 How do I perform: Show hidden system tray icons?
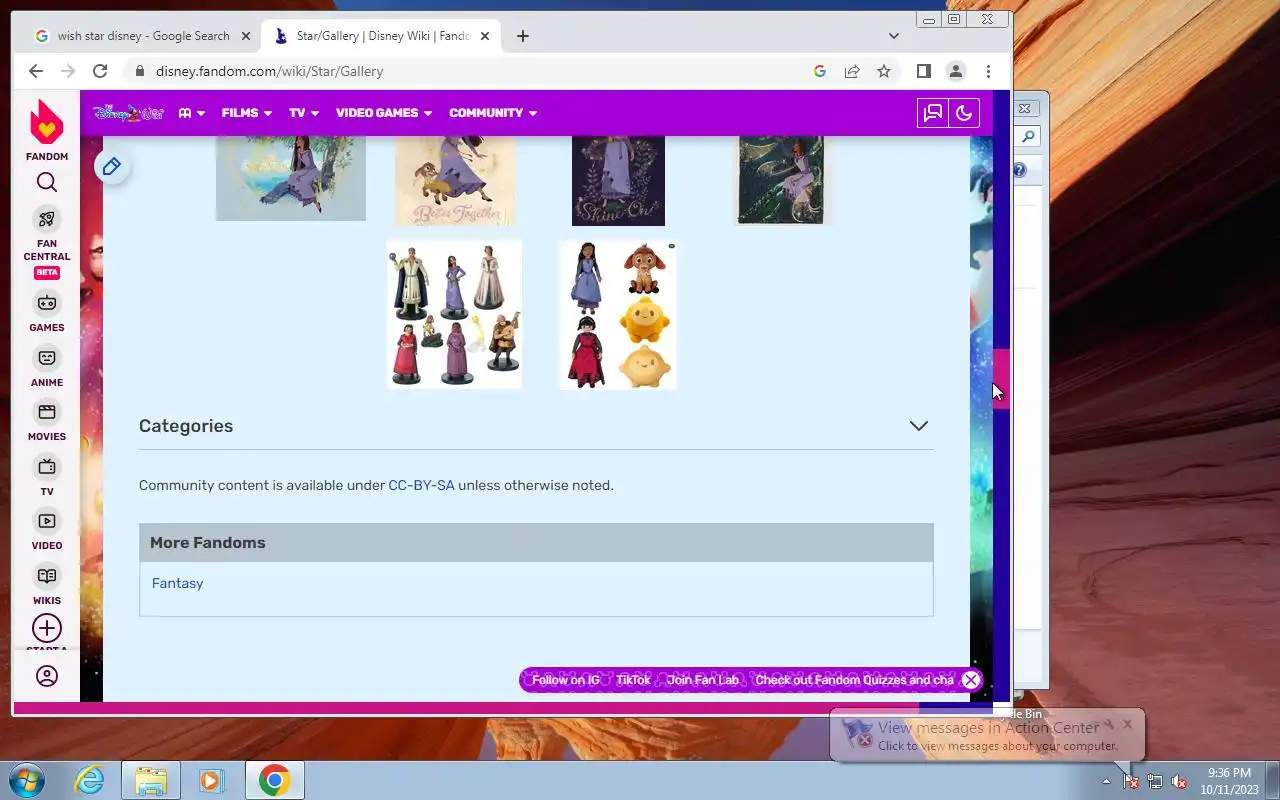point(1106,781)
